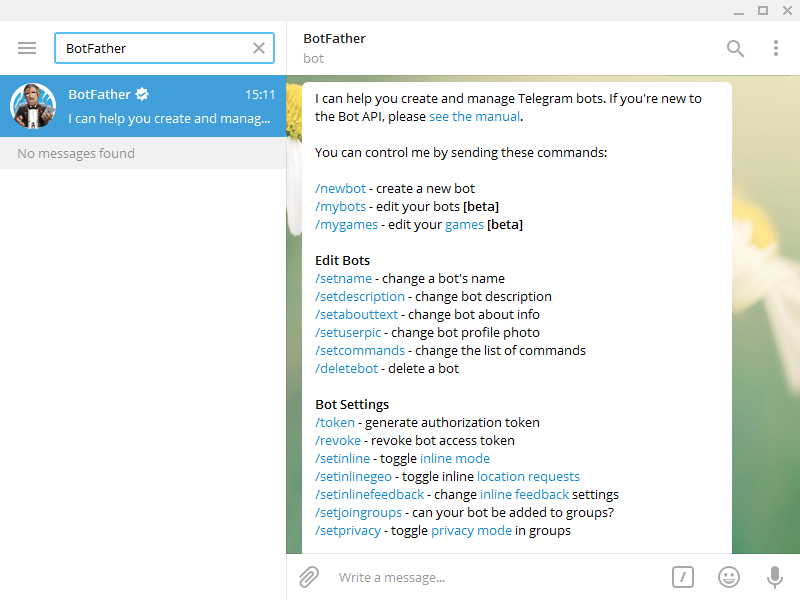Close the Telegram window

787,11
